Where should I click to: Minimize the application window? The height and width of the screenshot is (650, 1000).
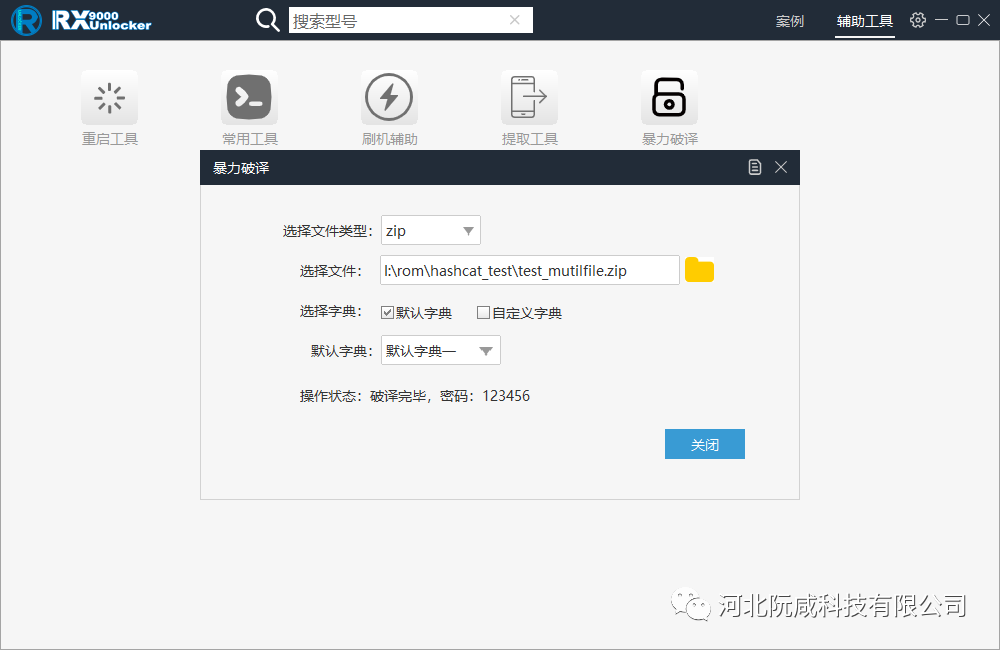pos(941,20)
